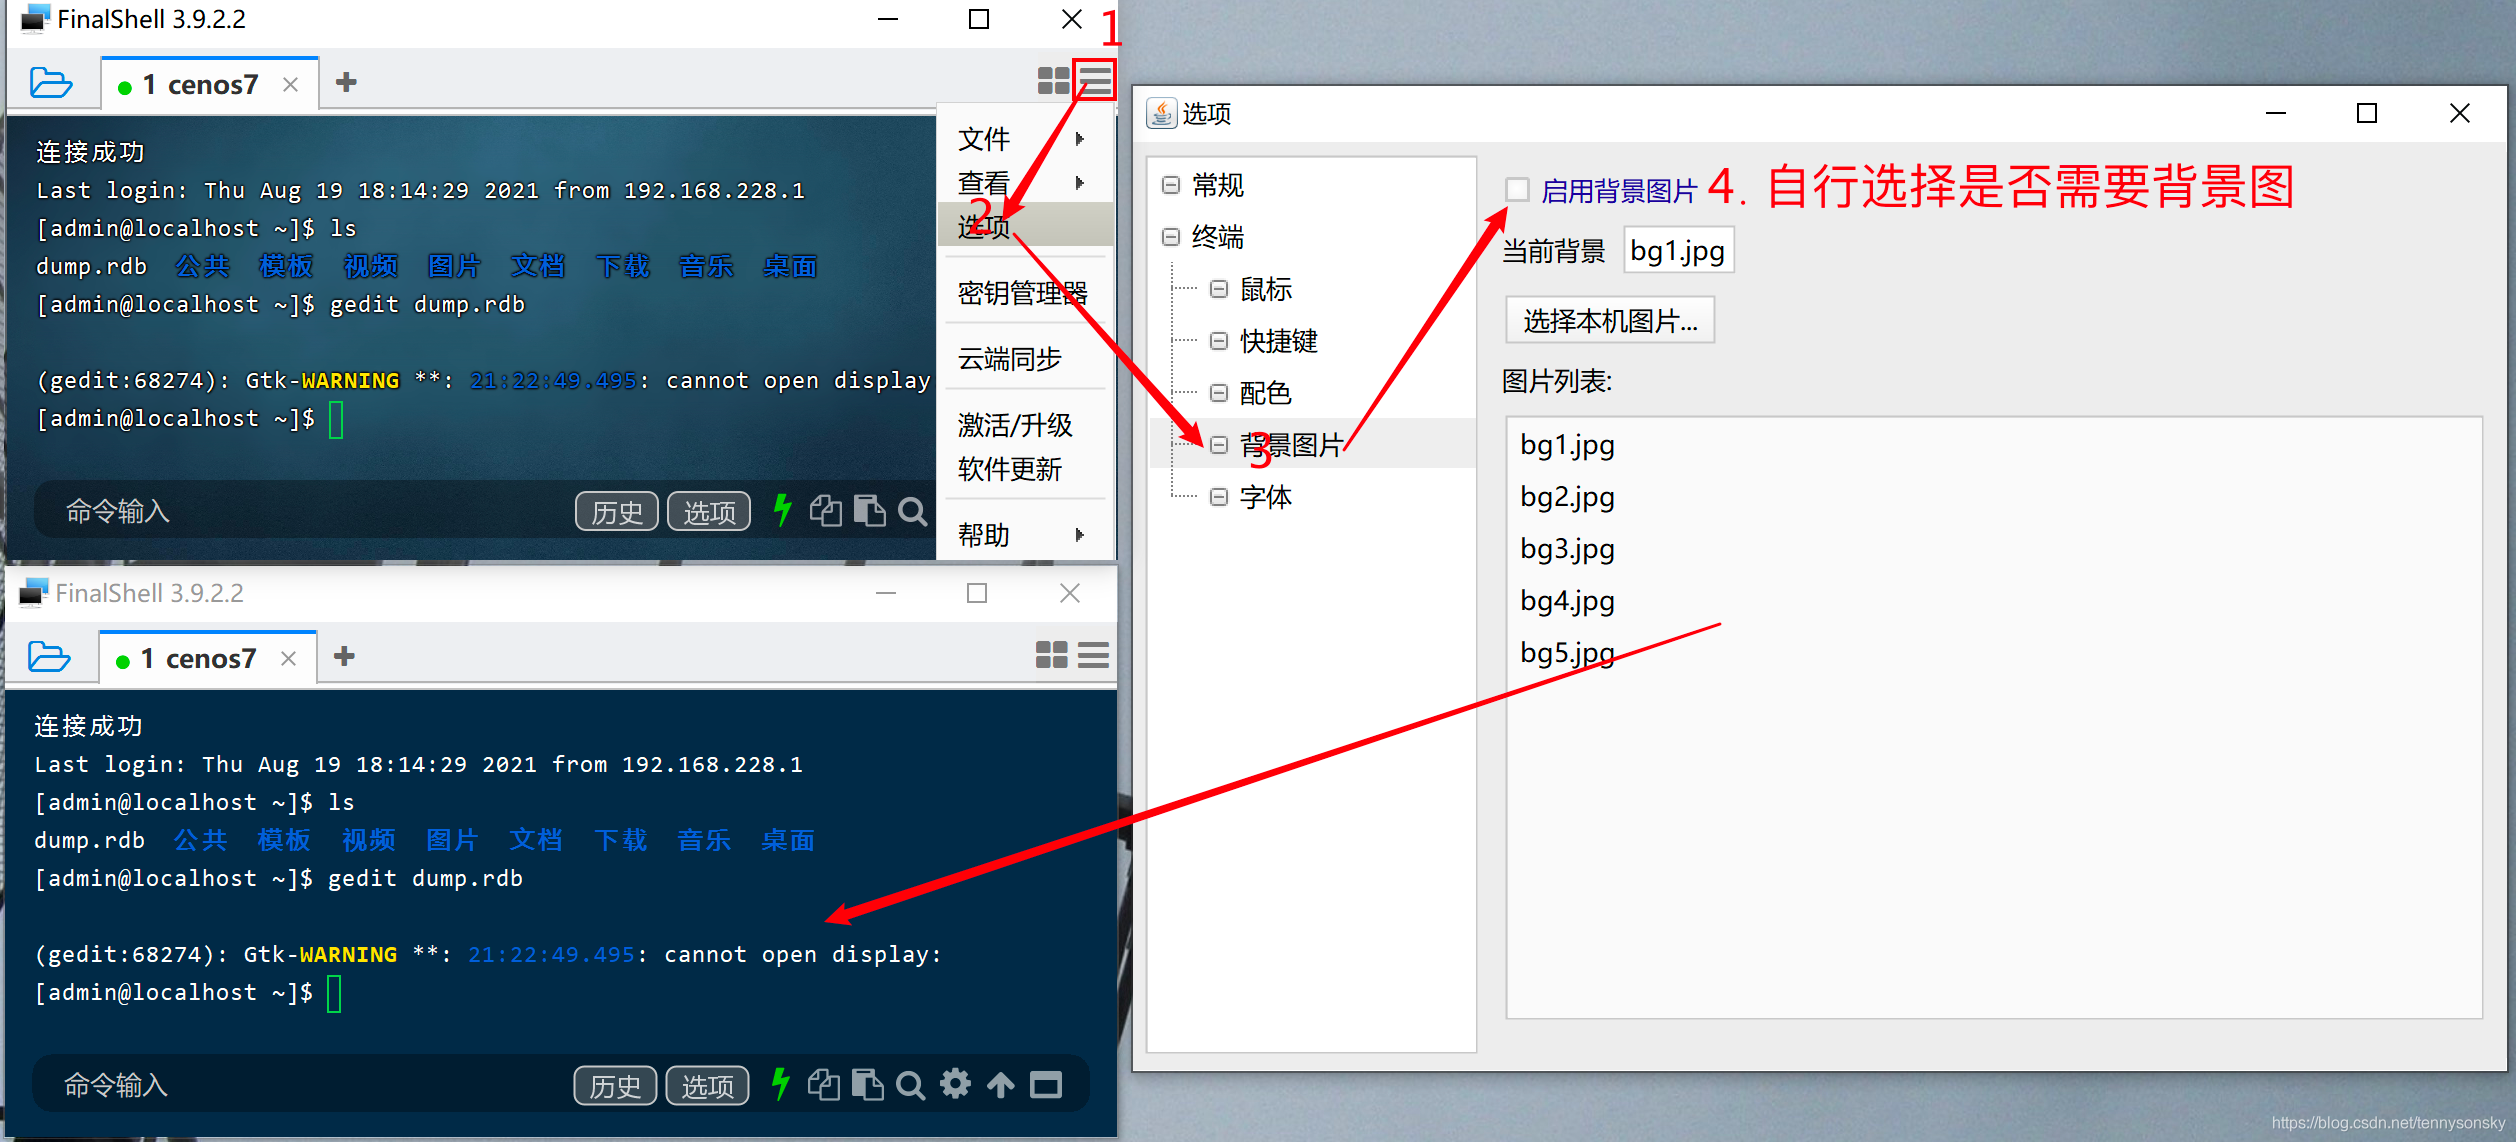The height and width of the screenshot is (1142, 2516).
Task: Collapse 终端 tree node
Action: (1171, 237)
